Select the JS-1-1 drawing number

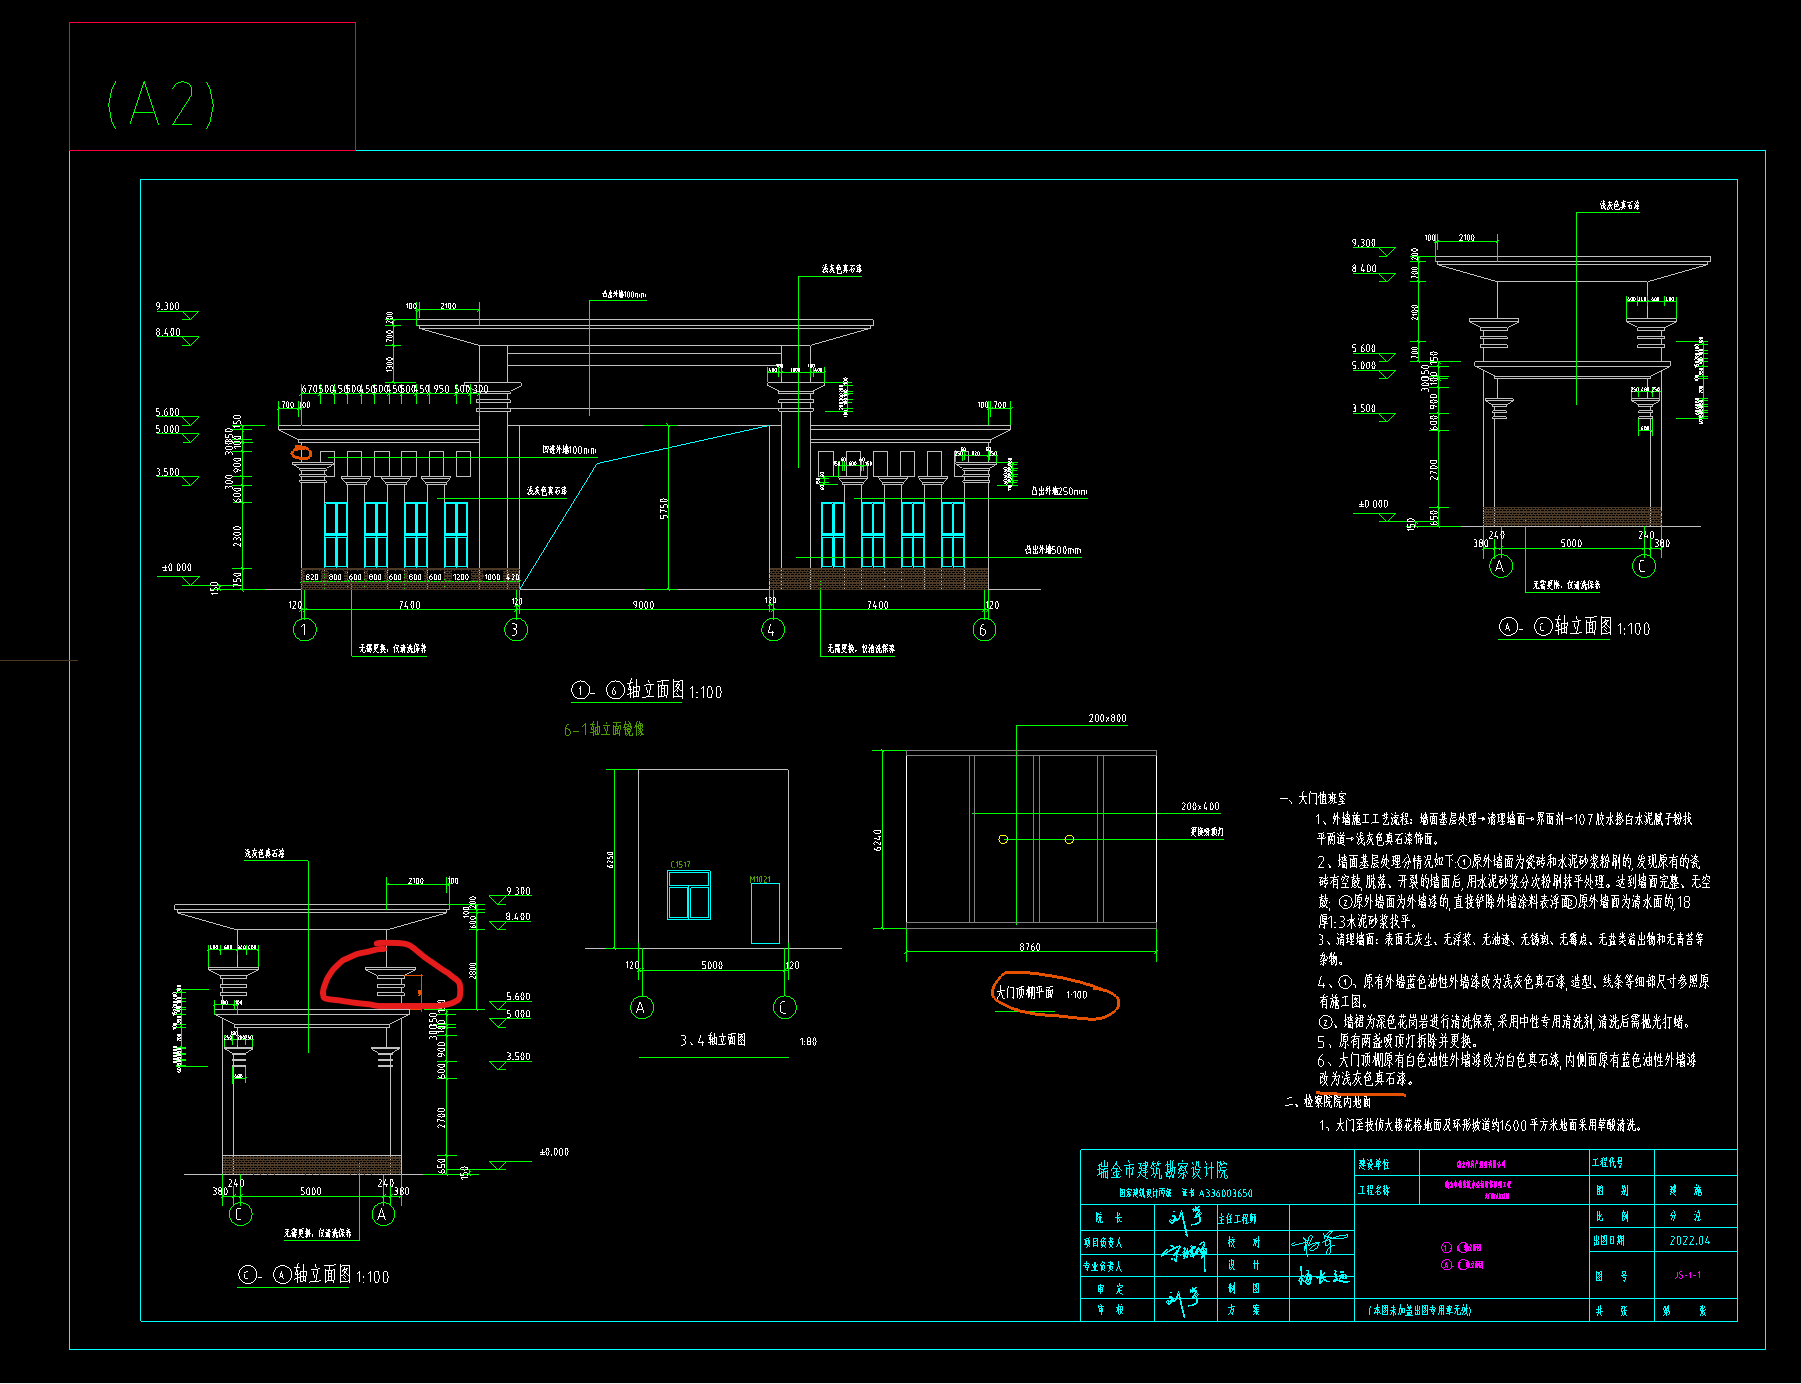[1688, 1275]
